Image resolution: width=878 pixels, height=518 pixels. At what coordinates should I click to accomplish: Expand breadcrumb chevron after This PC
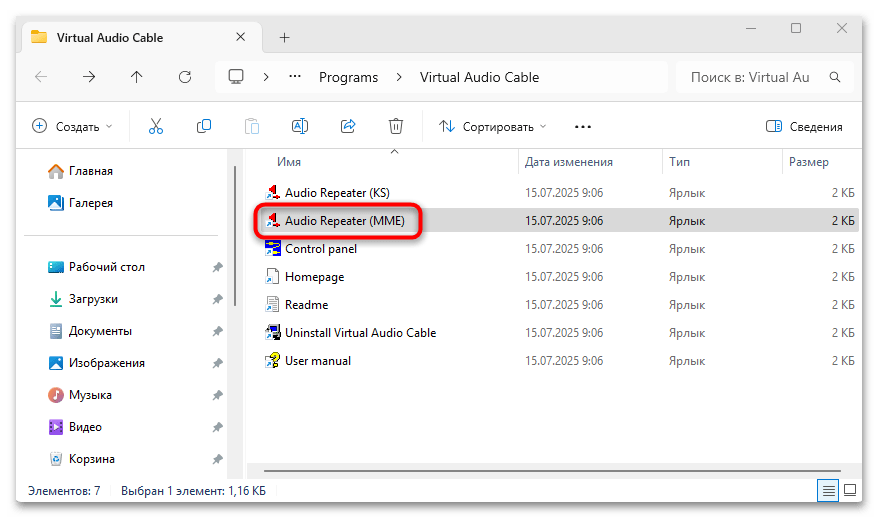point(266,77)
